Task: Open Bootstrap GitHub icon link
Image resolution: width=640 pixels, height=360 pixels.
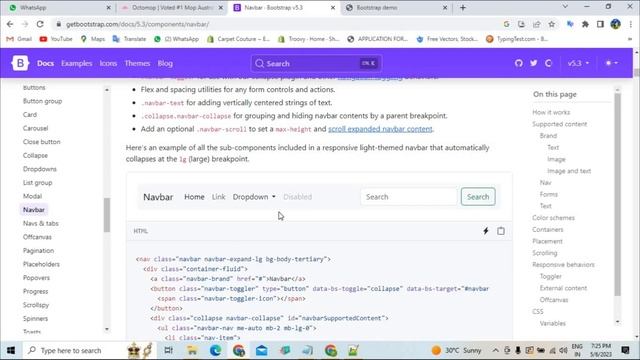Action: pos(519,63)
